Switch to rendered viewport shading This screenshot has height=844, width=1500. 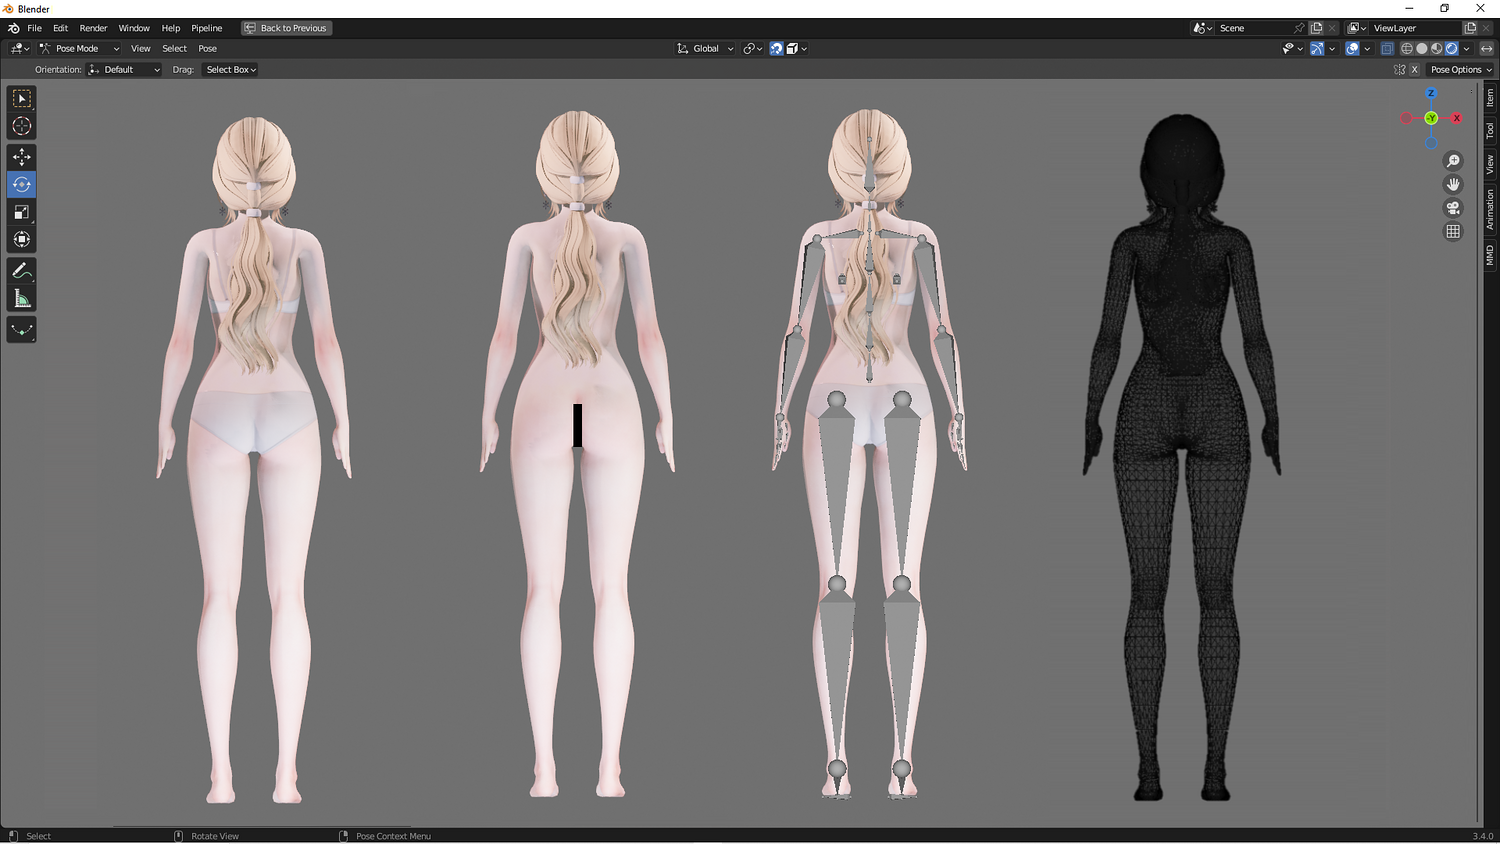click(1452, 48)
